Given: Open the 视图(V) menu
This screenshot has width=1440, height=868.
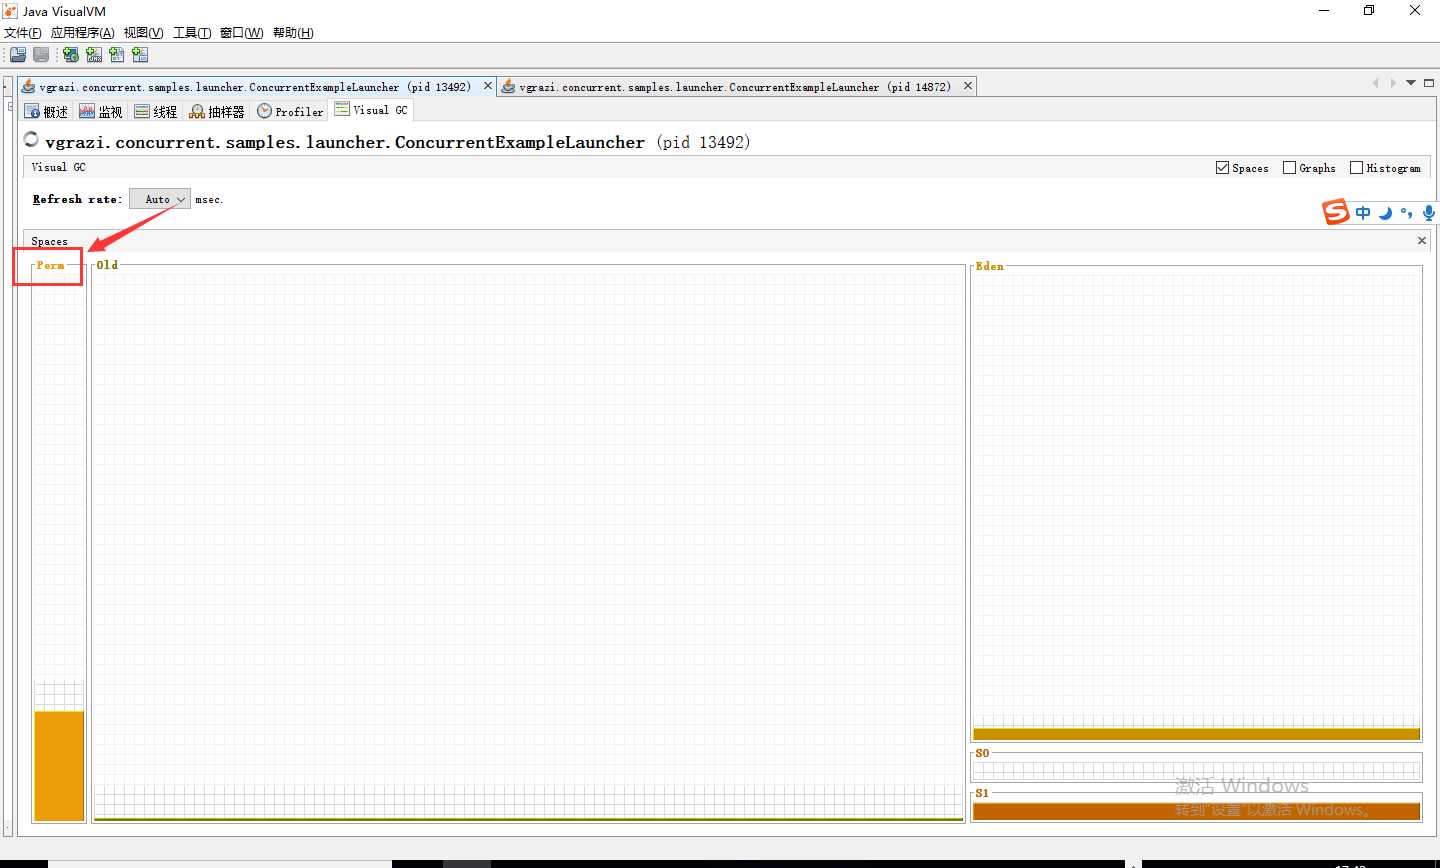Looking at the screenshot, I should click(144, 33).
